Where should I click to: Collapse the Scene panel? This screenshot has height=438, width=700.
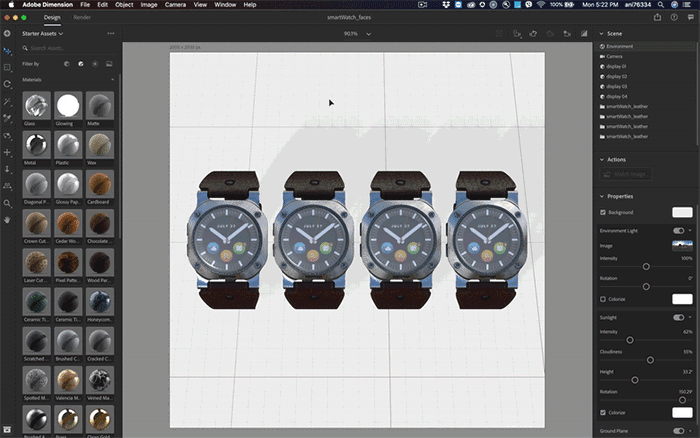[x=601, y=33]
